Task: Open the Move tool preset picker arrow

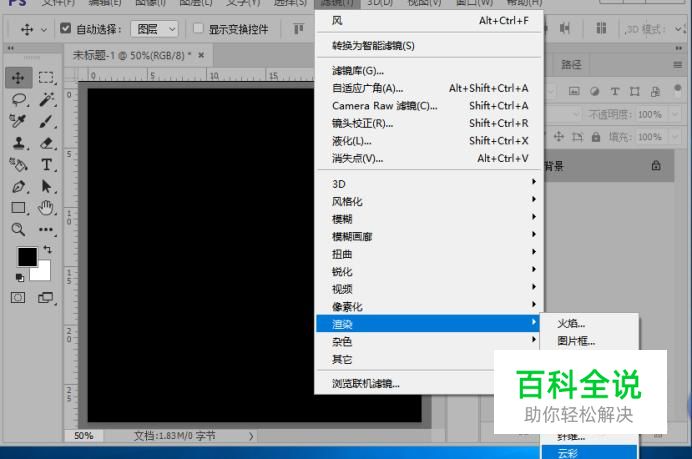Action: pos(44,30)
